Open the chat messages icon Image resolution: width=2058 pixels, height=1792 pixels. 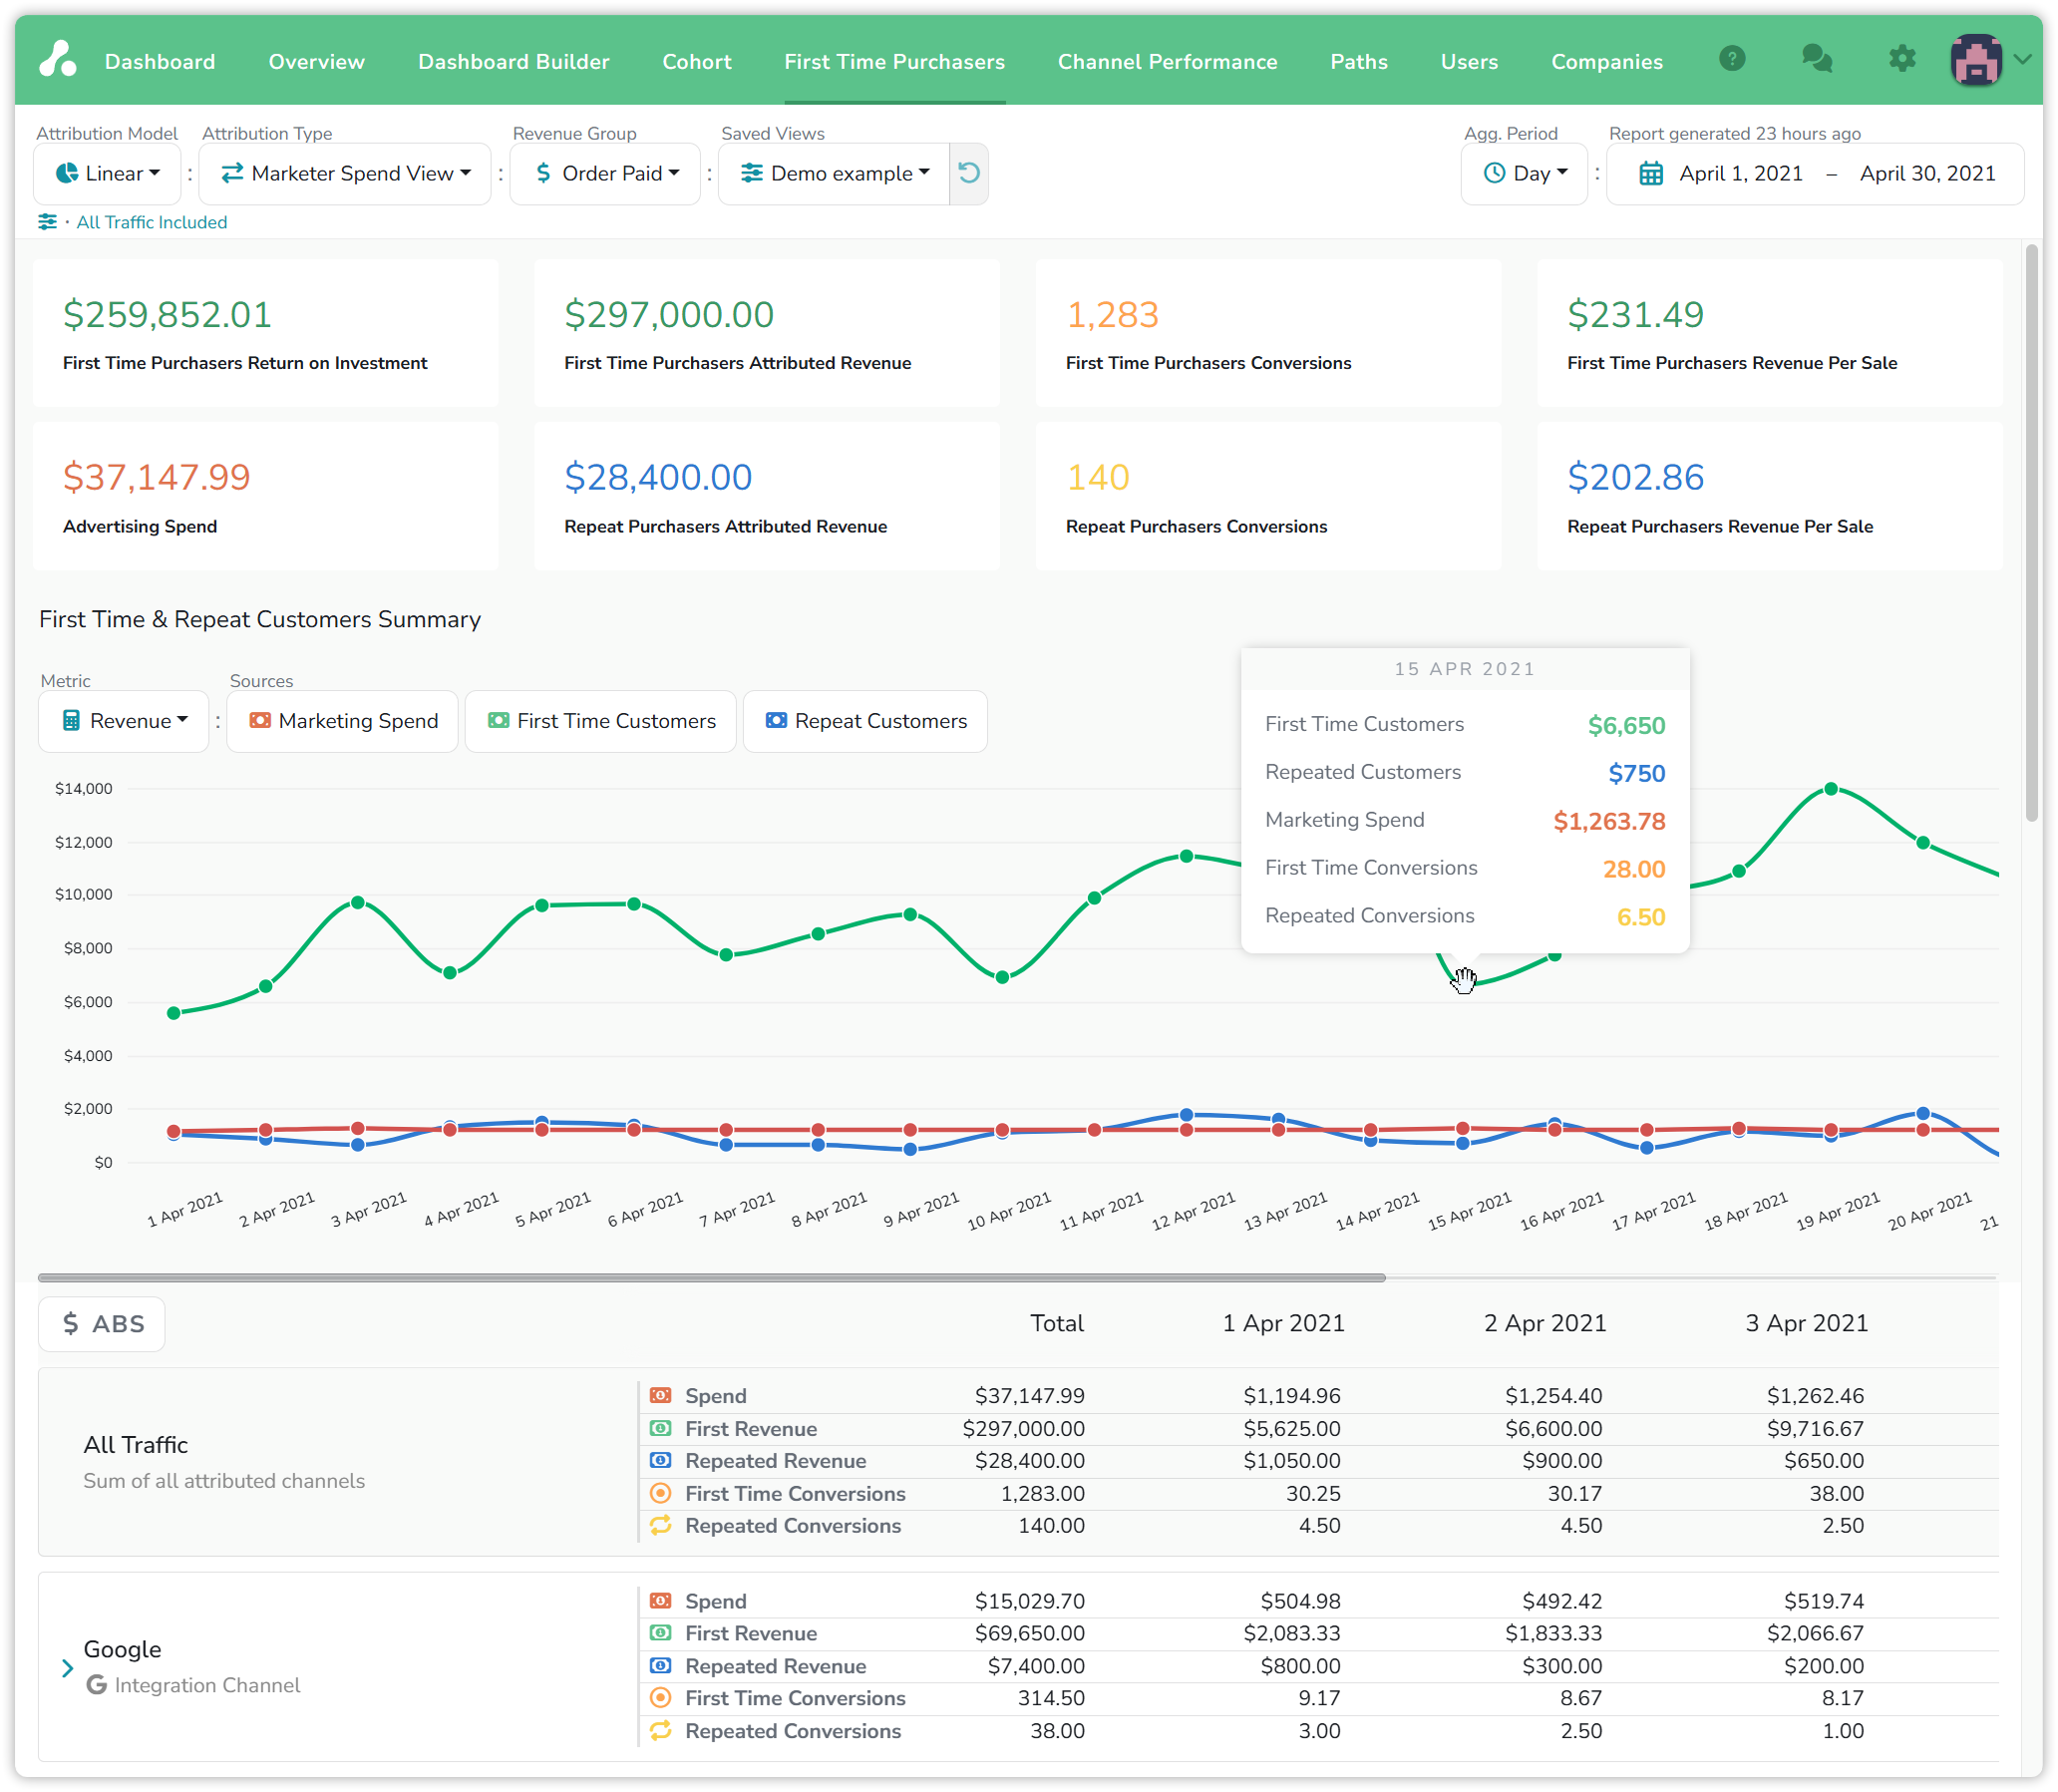[1816, 59]
